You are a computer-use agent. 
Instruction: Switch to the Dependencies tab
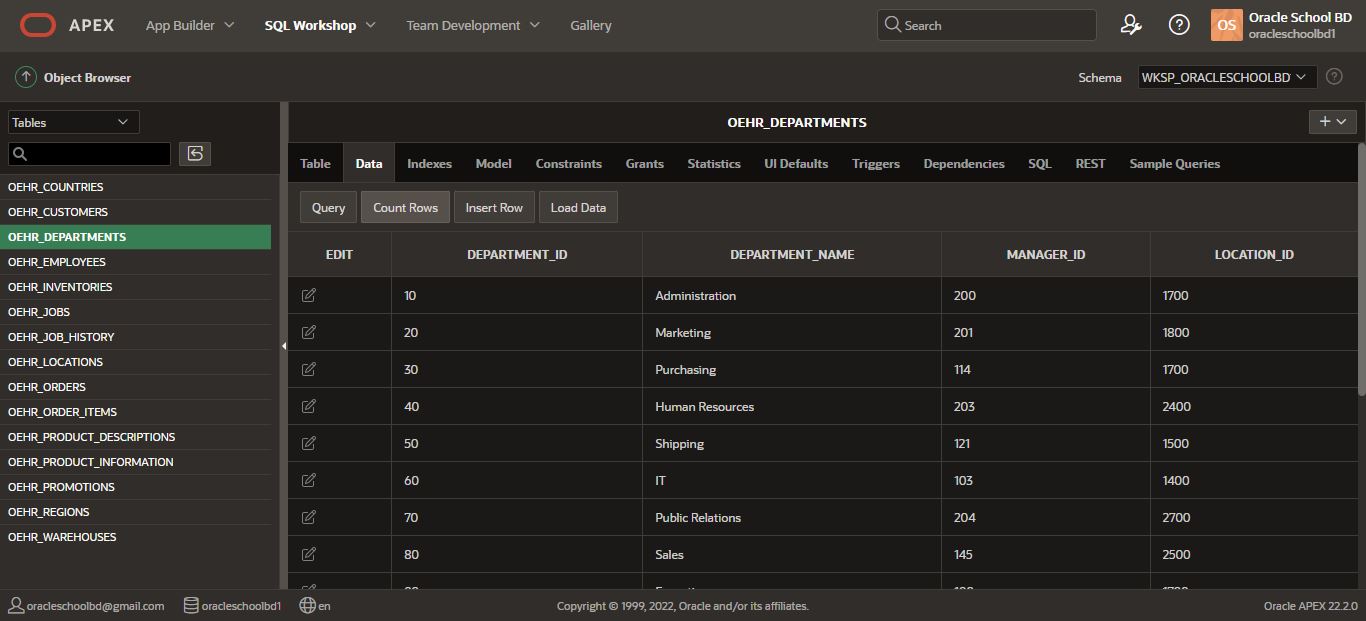tap(964, 163)
